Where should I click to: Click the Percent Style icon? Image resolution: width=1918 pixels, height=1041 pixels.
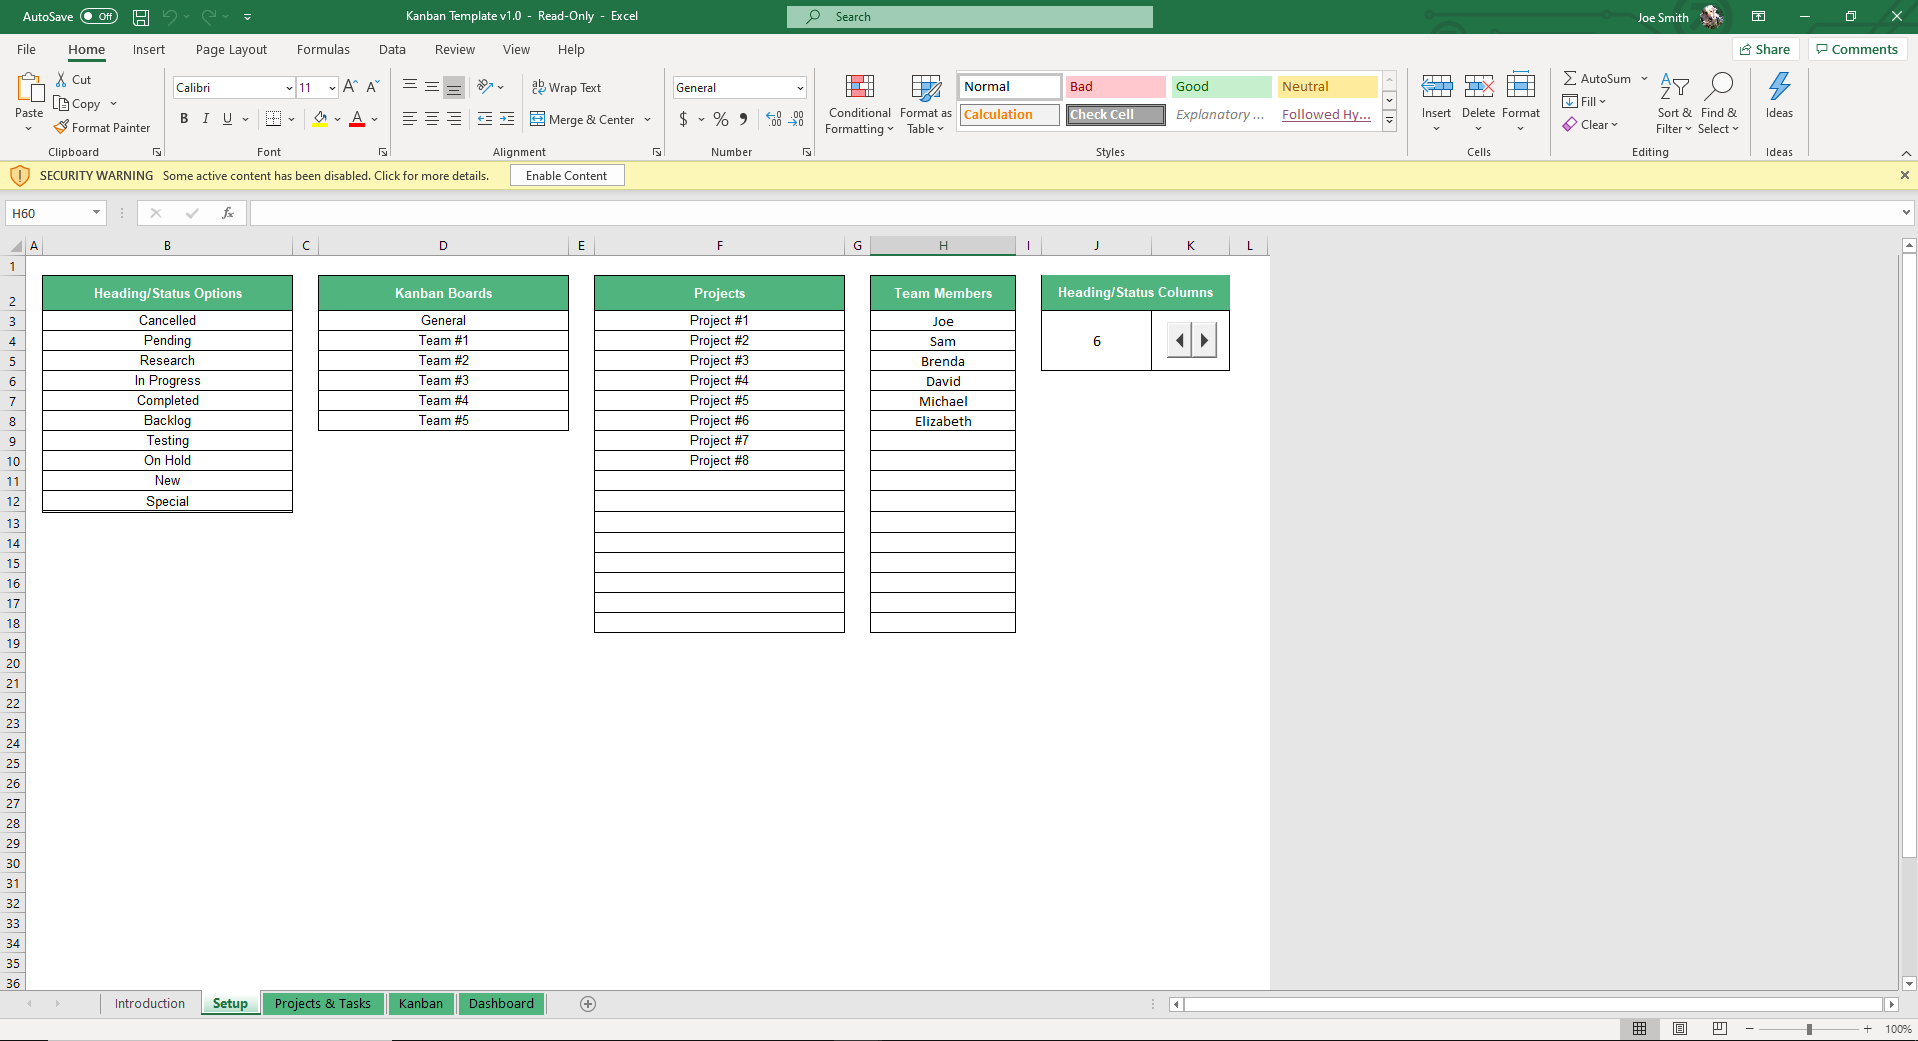pyautogui.click(x=721, y=119)
